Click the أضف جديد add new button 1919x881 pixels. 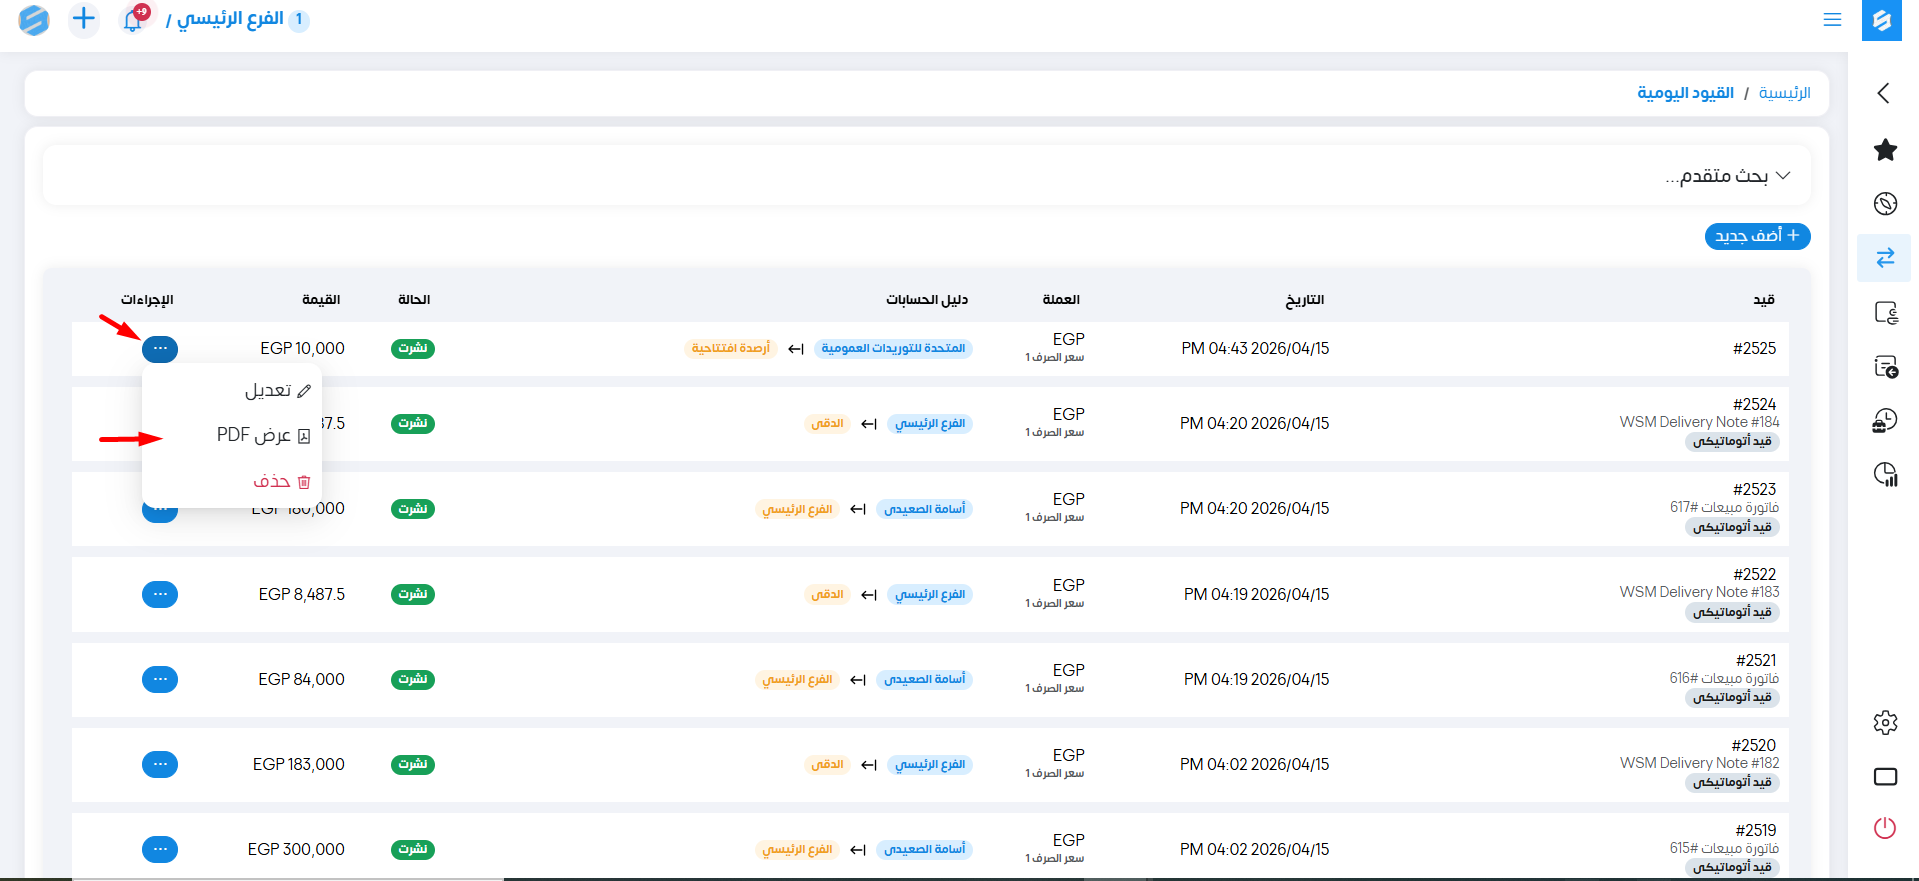pos(1757,236)
